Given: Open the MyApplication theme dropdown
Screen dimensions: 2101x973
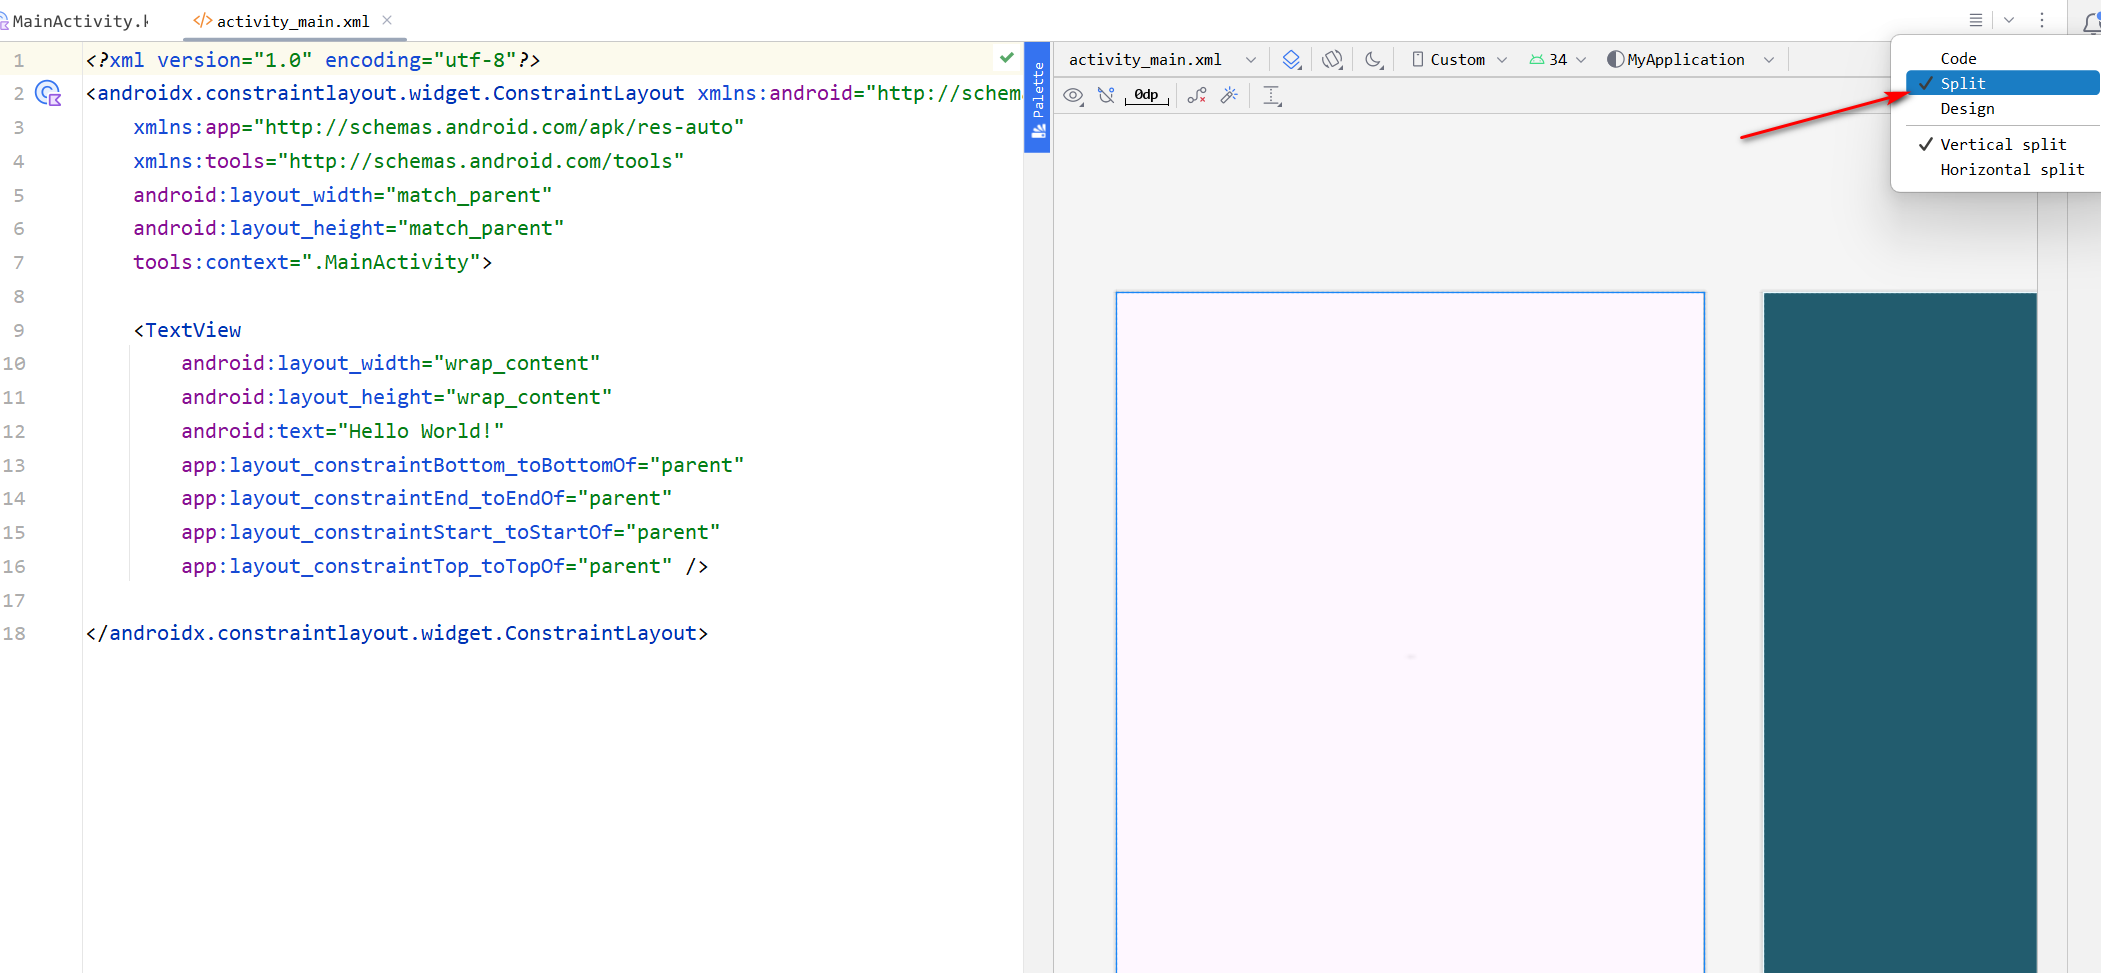Looking at the screenshot, I should (x=1690, y=60).
